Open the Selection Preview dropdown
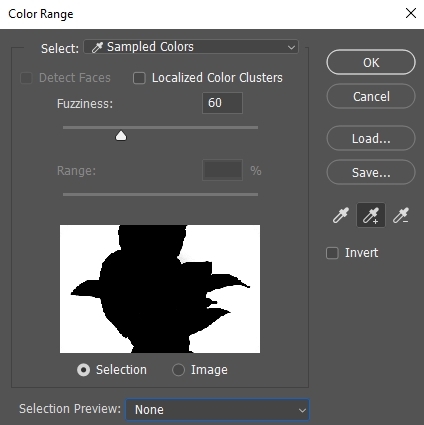 coord(217,410)
